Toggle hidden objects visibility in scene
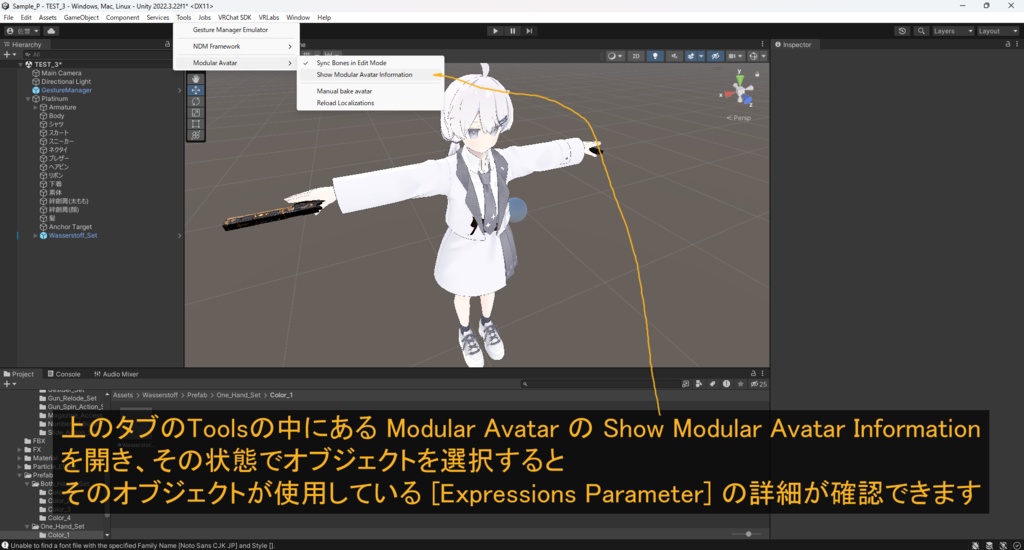Image resolution: width=1024 pixels, height=550 pixels. tap(715, 56)
